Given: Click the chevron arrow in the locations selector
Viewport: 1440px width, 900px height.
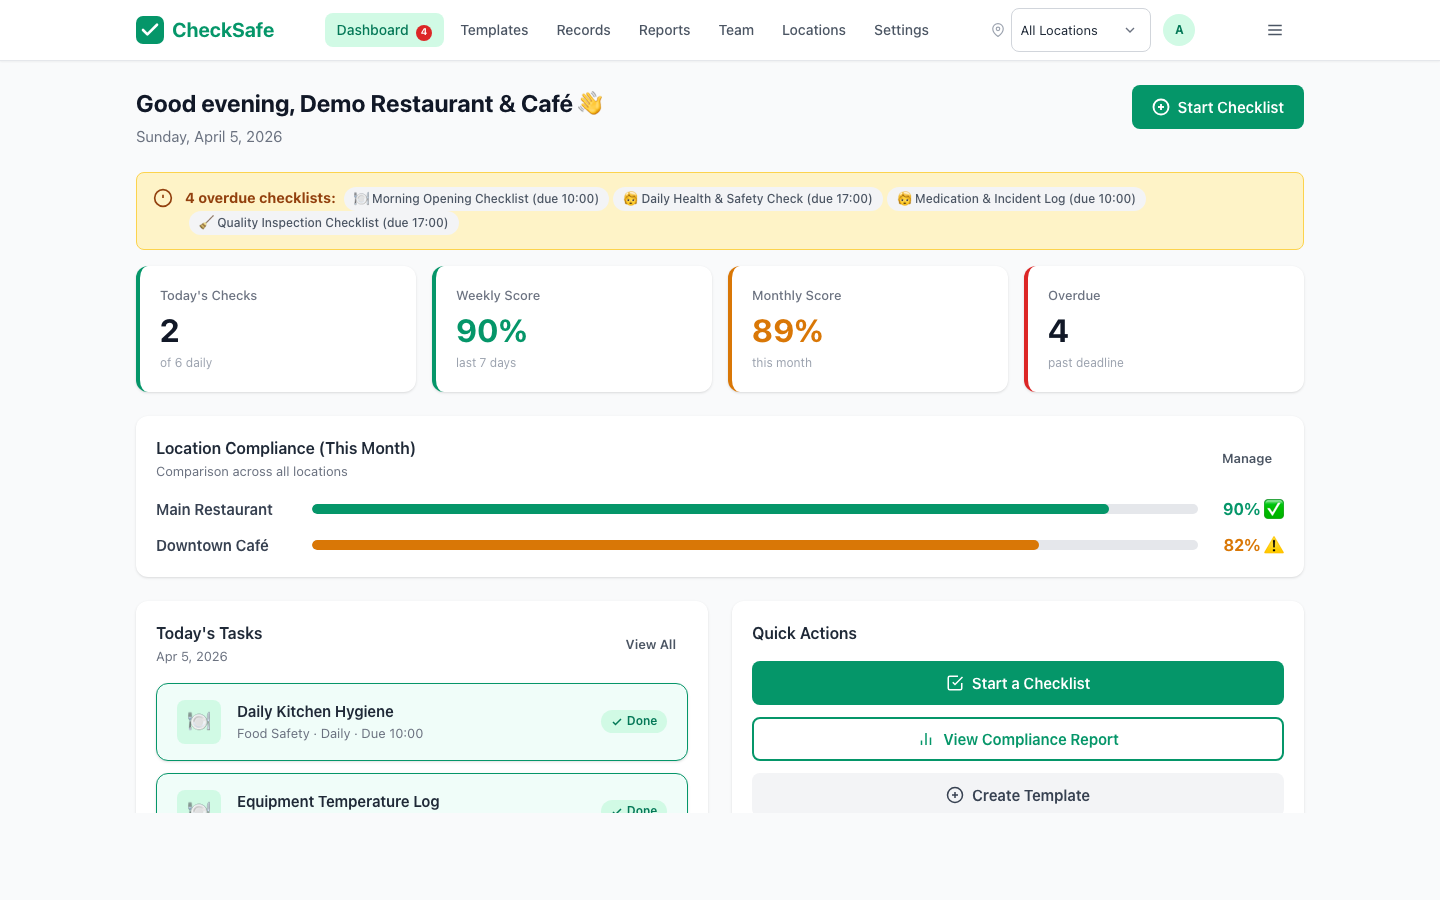Looking at the screenshot, I should (1131, 30).
